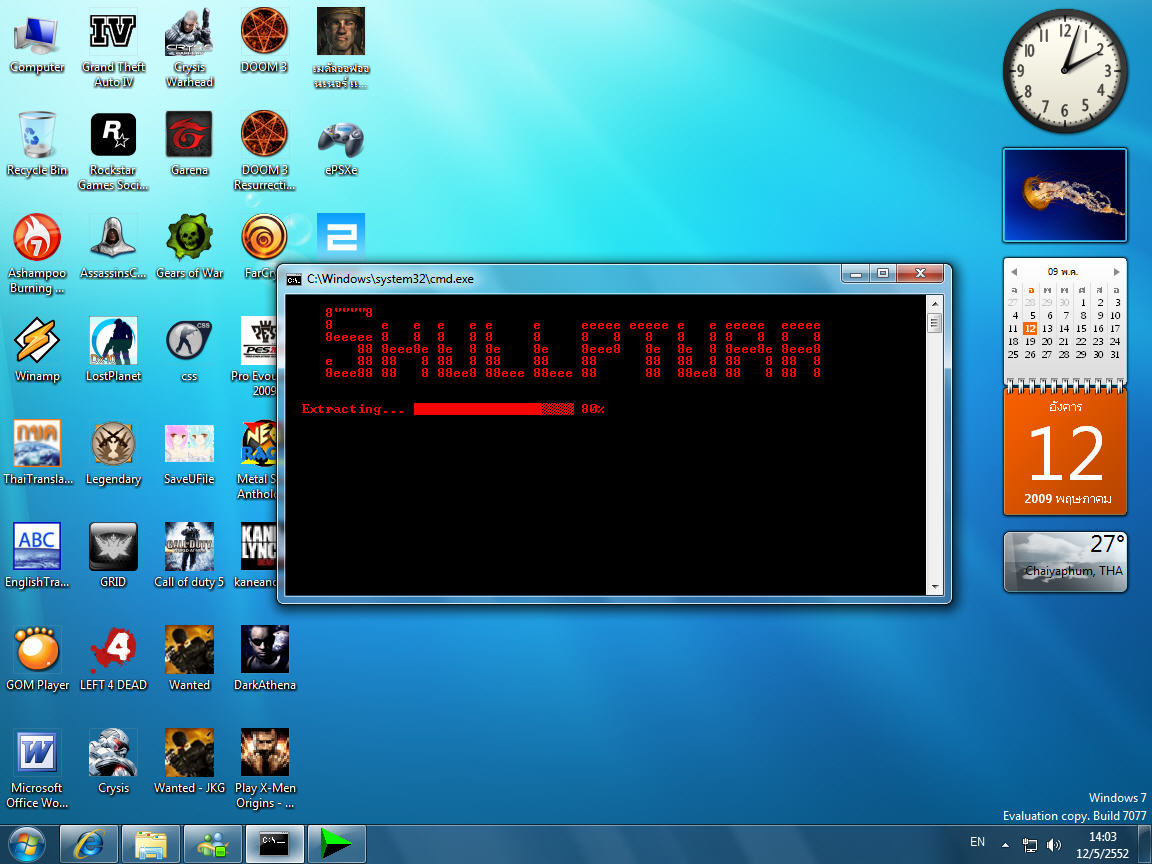This screenshot has width=1152, height=864.
Task: Click the network tray icon
Action: (x=1030, y=846)
